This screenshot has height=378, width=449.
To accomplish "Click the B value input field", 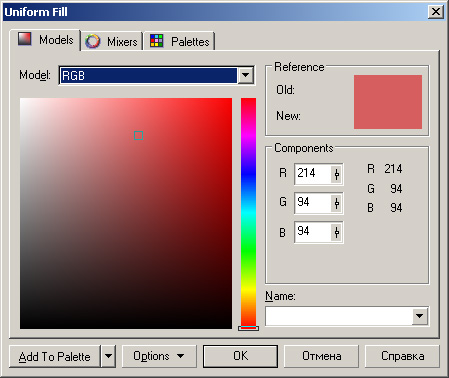I will [312, 232].
